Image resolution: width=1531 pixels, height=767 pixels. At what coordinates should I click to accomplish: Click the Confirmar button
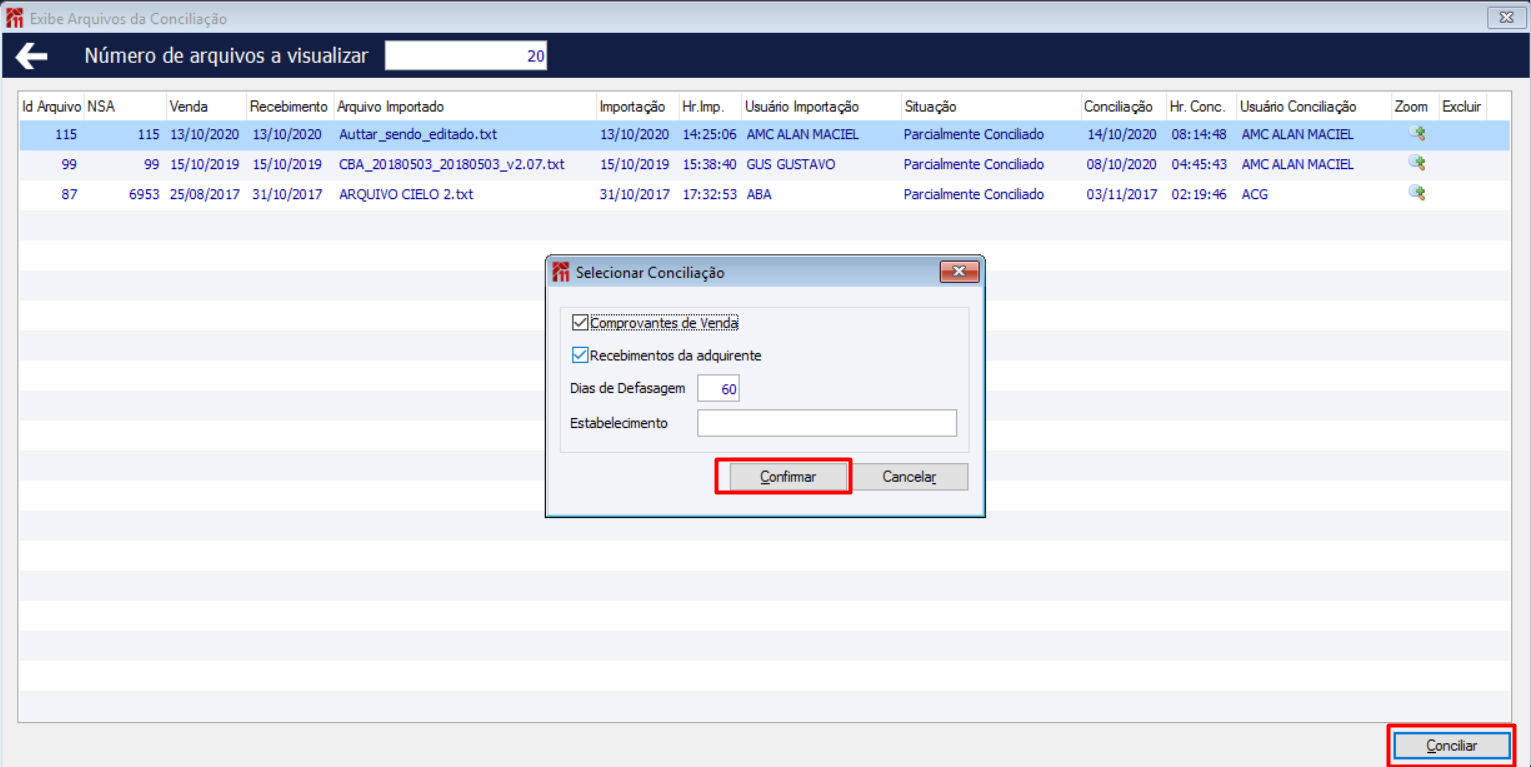788,477
